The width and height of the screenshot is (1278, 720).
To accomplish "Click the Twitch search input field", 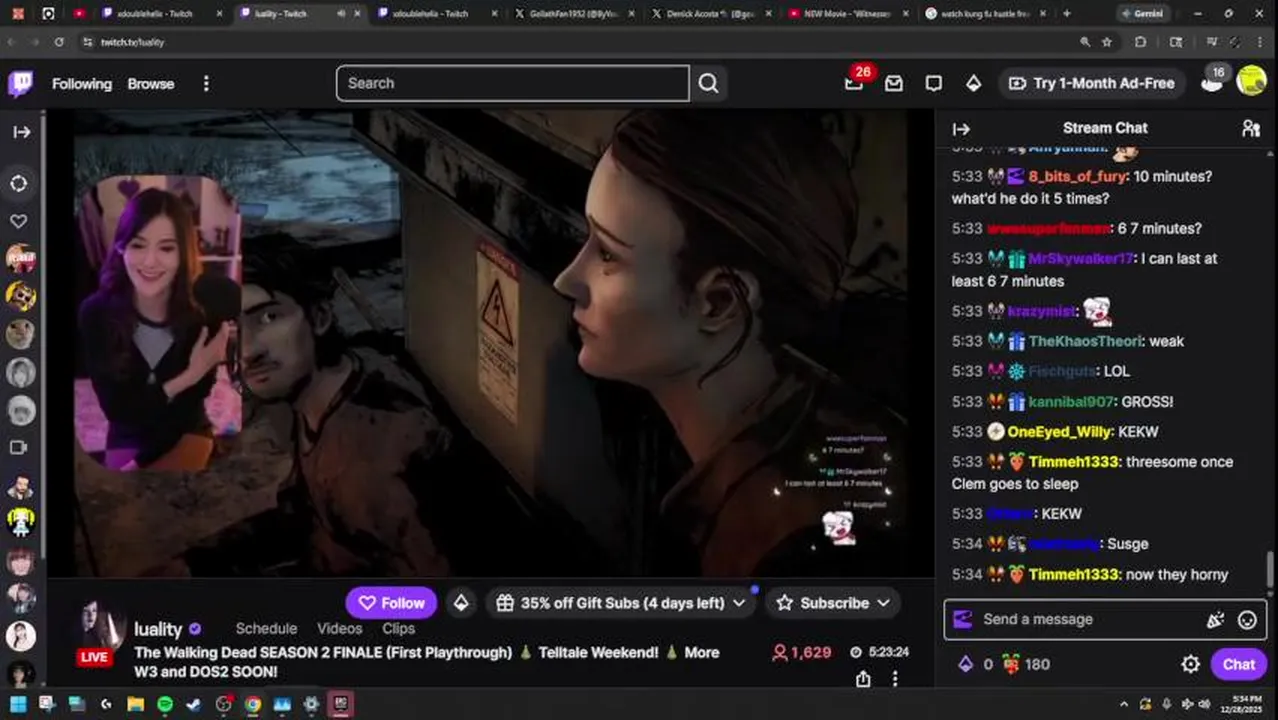I will (512, 83).
